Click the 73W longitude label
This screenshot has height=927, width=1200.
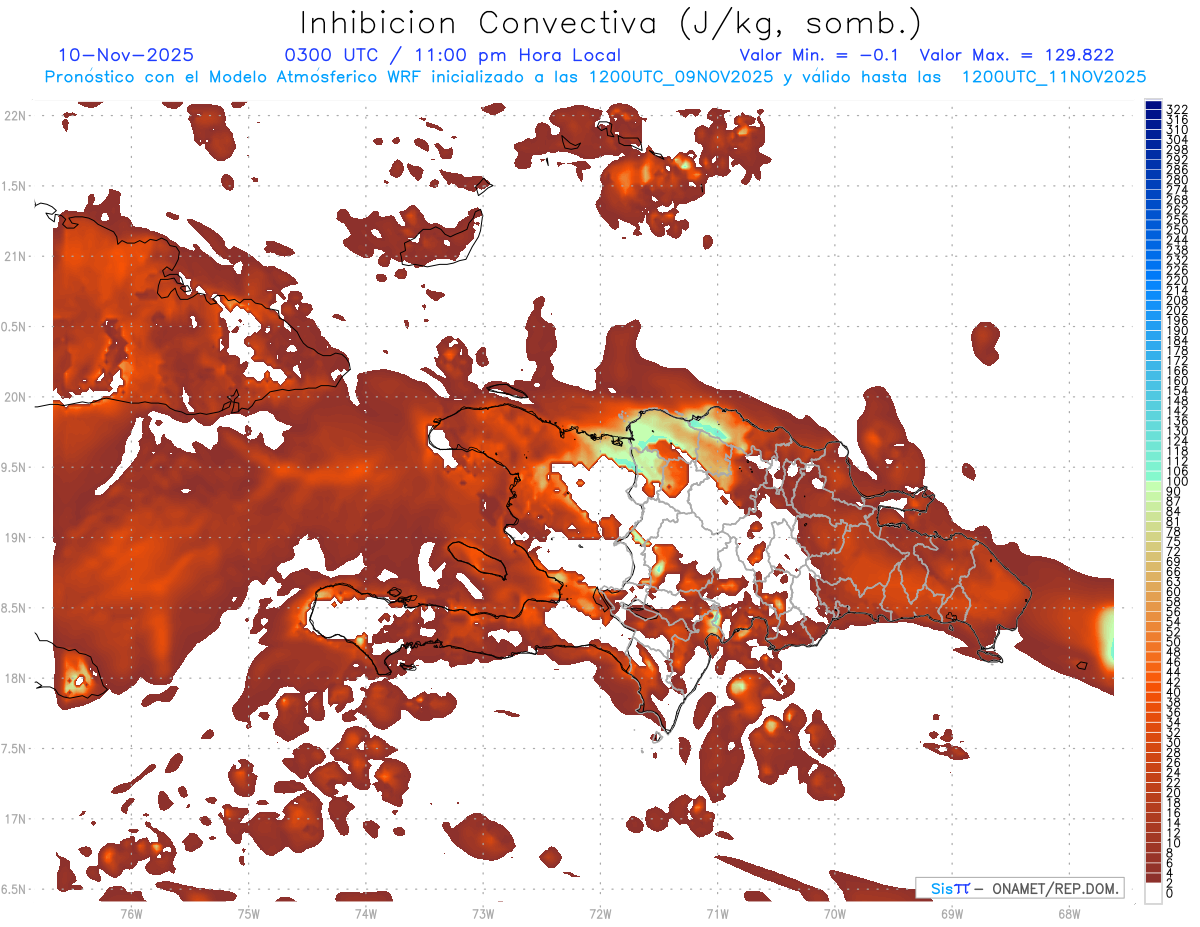(483, 913)
